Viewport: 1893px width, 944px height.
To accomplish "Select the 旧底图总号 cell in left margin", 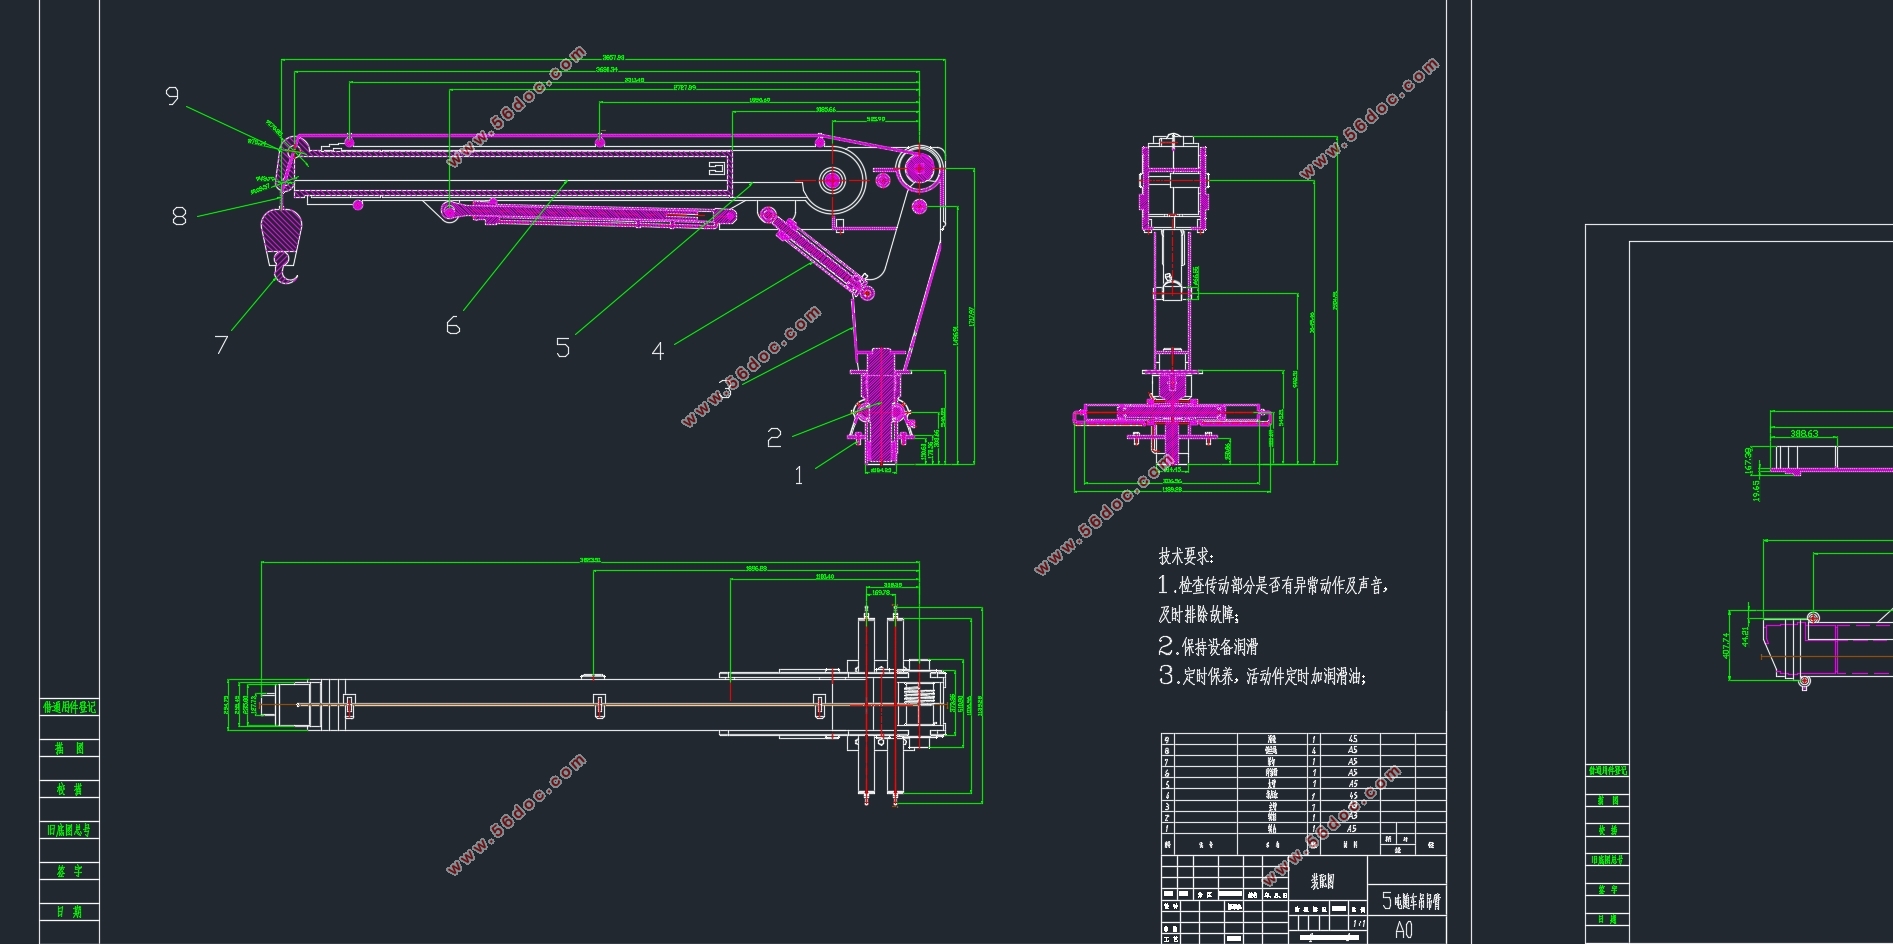I will click(x=69, y=830).
